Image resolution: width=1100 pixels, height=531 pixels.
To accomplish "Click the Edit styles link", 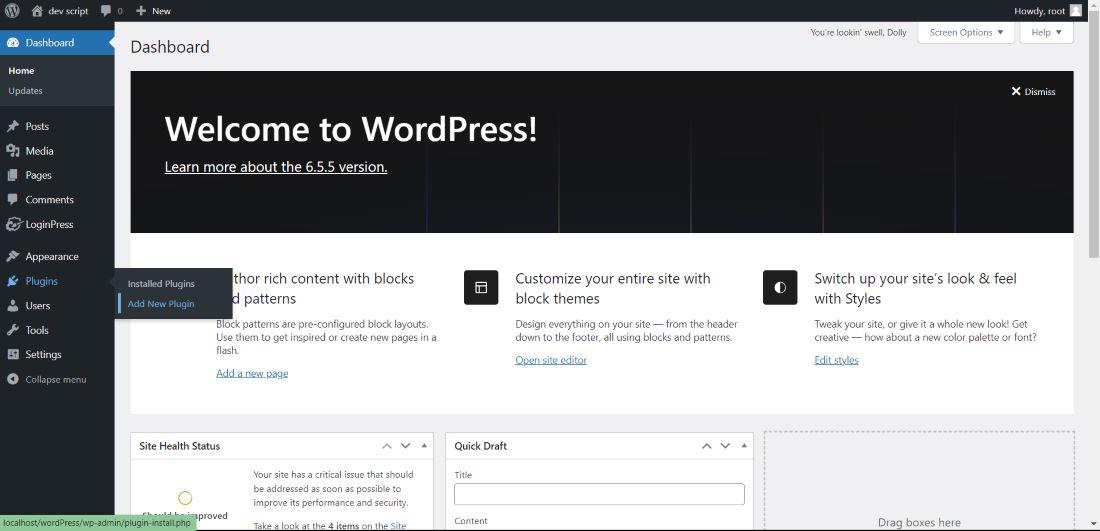I will (836, 360).
